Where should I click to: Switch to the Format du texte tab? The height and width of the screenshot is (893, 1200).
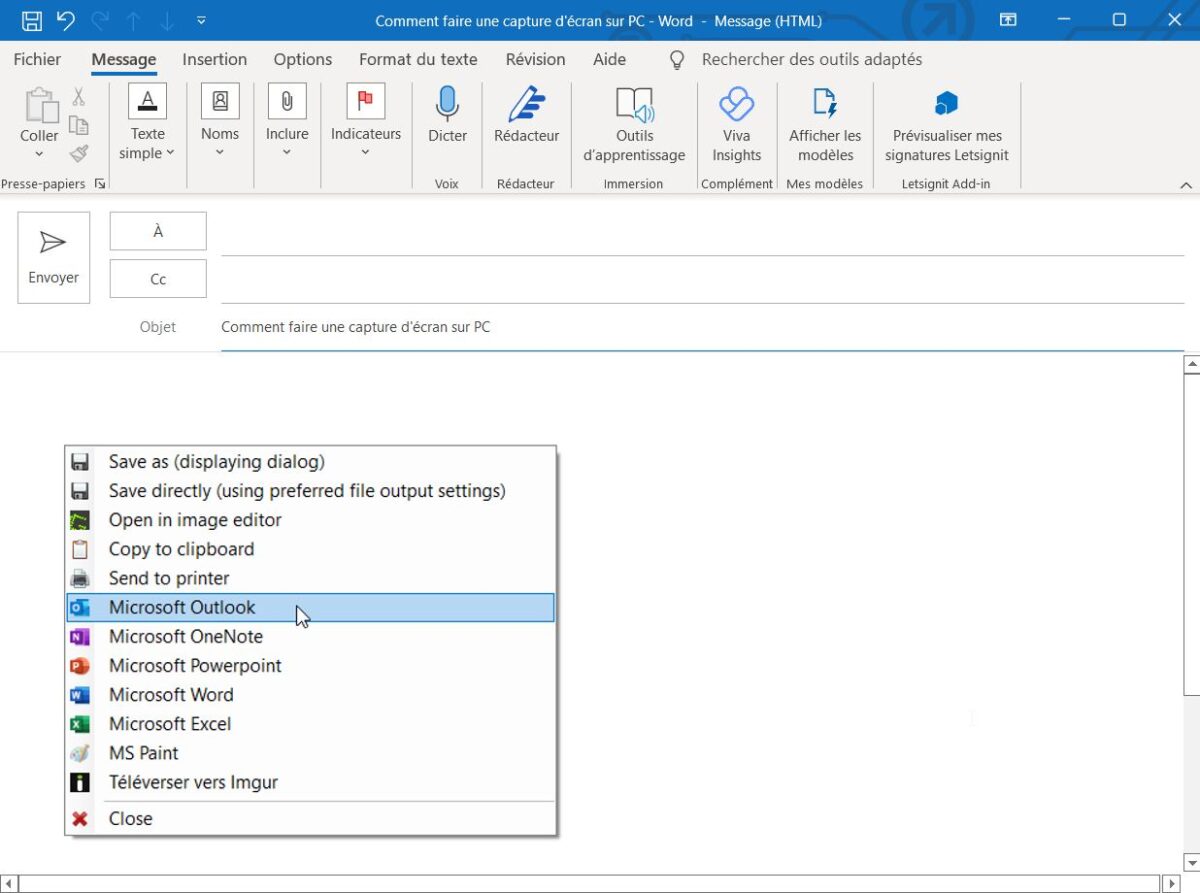(x=418, y=59)
